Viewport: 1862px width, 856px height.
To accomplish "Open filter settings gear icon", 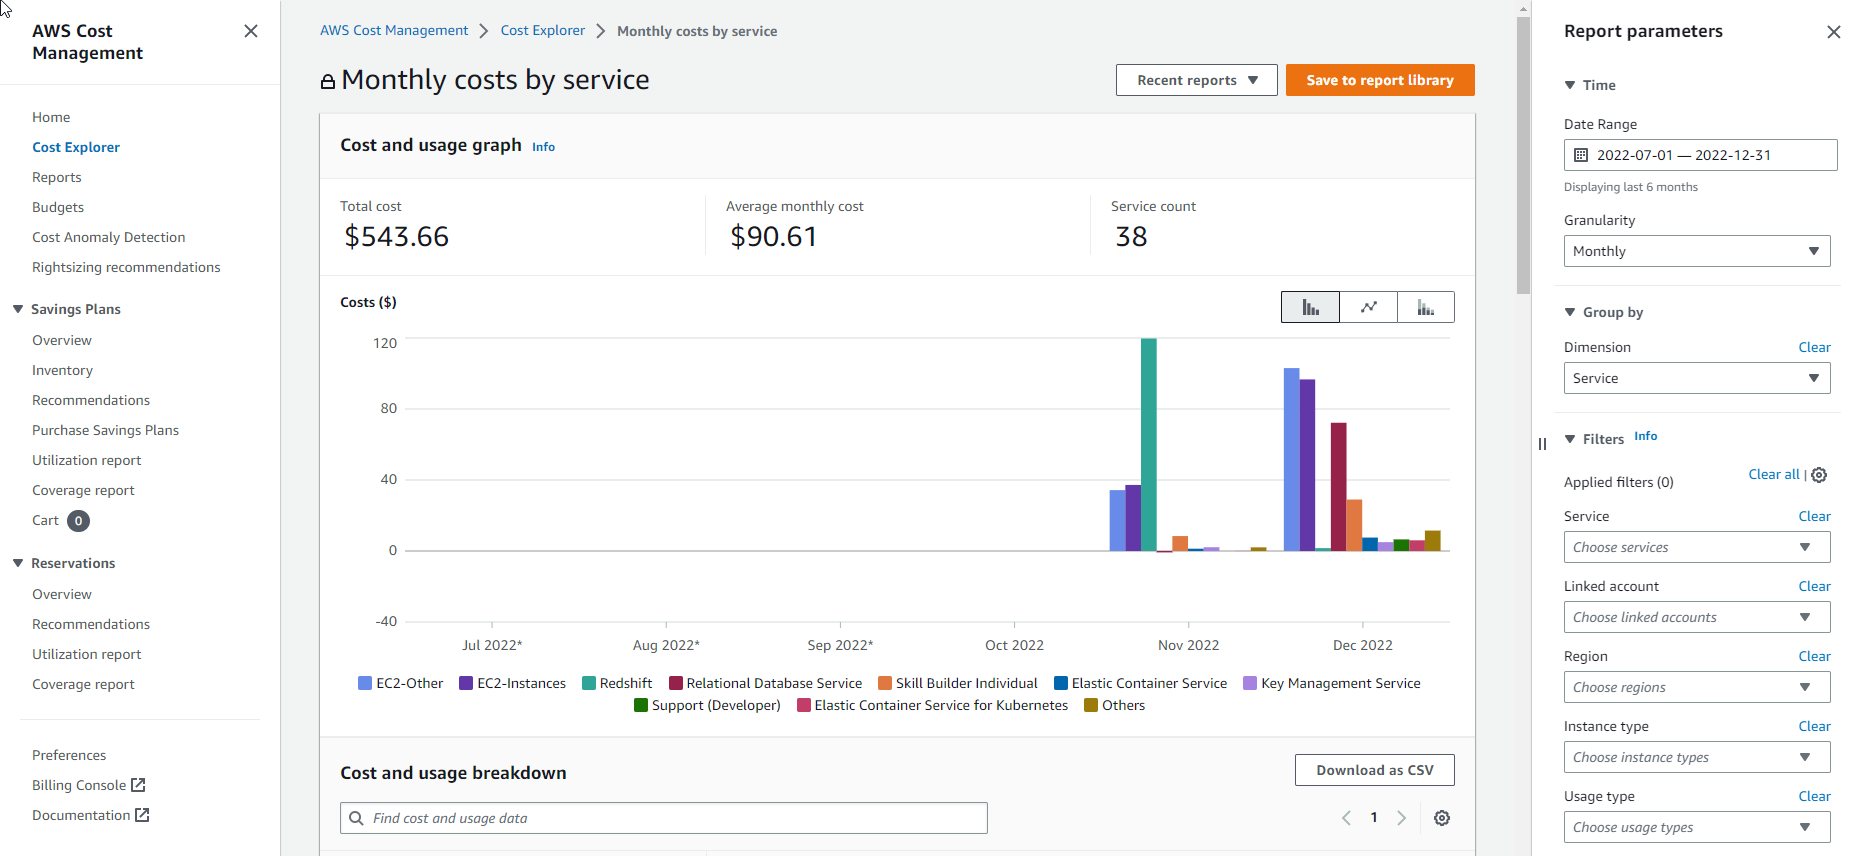I will point(1819,475).
